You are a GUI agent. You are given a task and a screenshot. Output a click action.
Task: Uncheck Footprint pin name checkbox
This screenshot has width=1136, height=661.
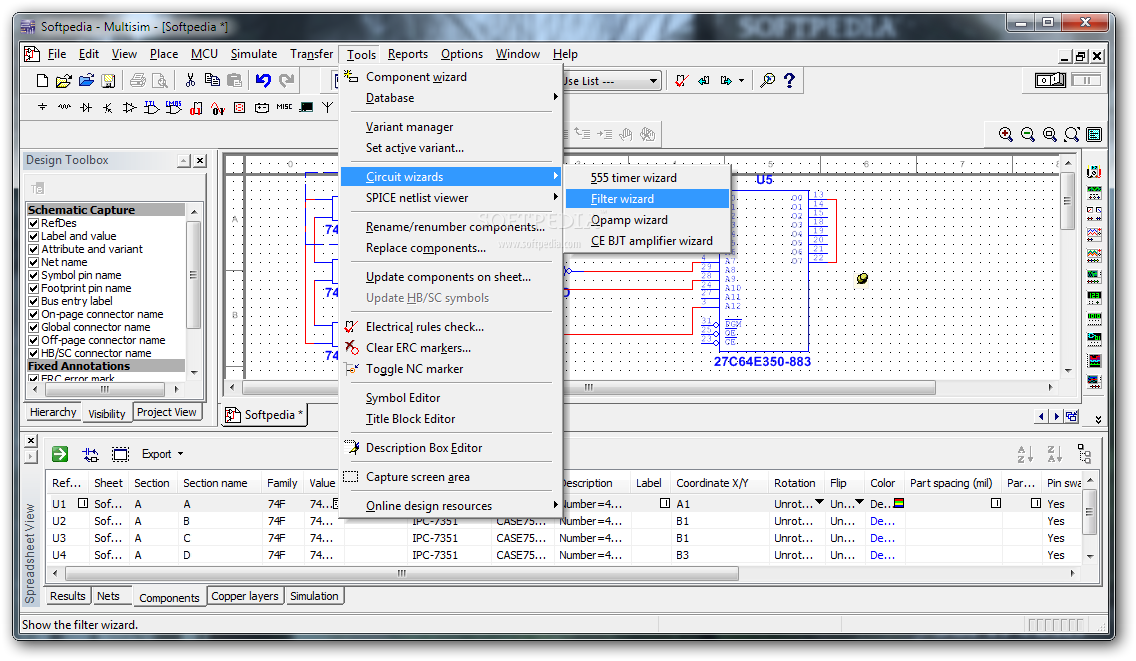pos(33,288)
